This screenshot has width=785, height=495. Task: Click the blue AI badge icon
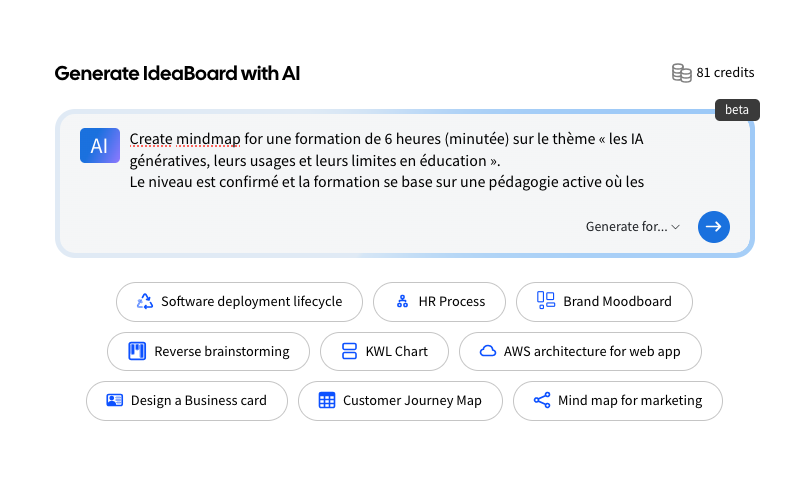(x=99, y=146)
